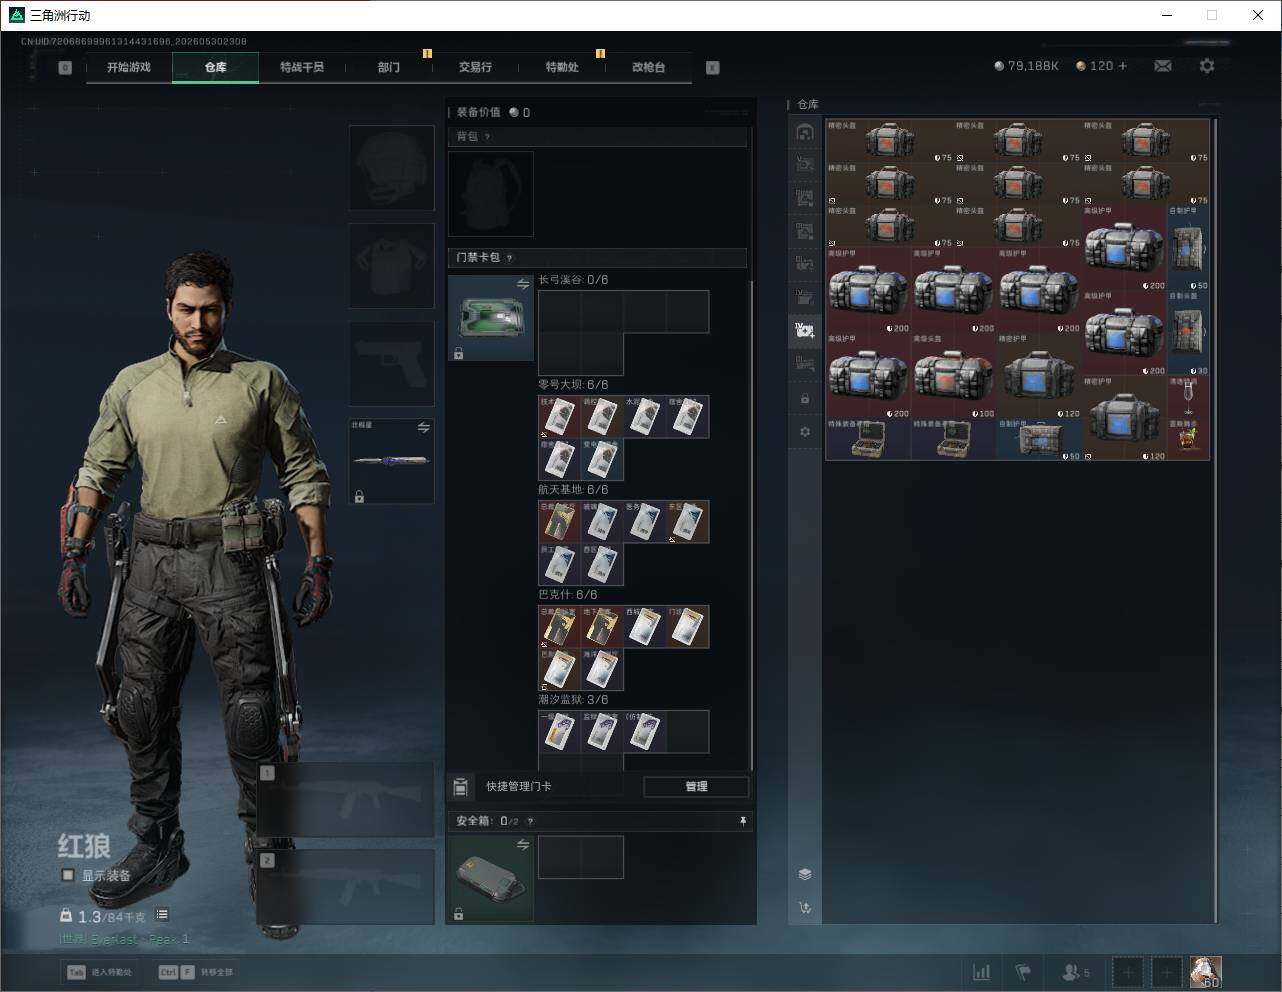
Task: Click the right bracket icon after 改枪台
Action: pos(713,68)
